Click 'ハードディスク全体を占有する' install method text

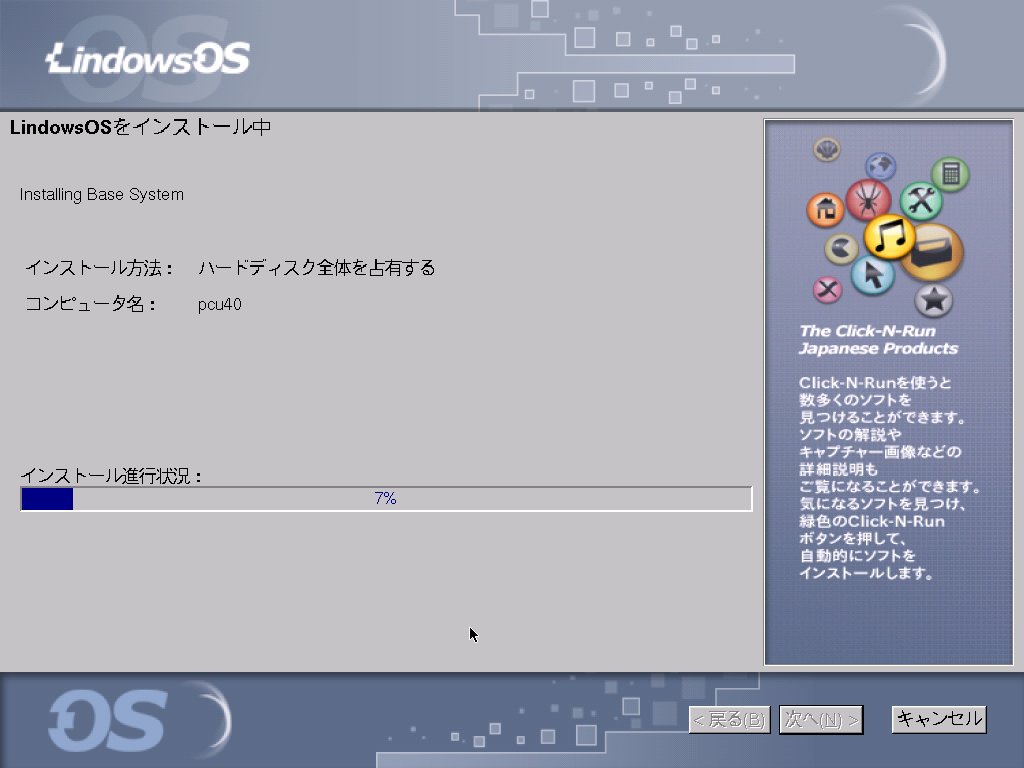(x=317, y=268)
